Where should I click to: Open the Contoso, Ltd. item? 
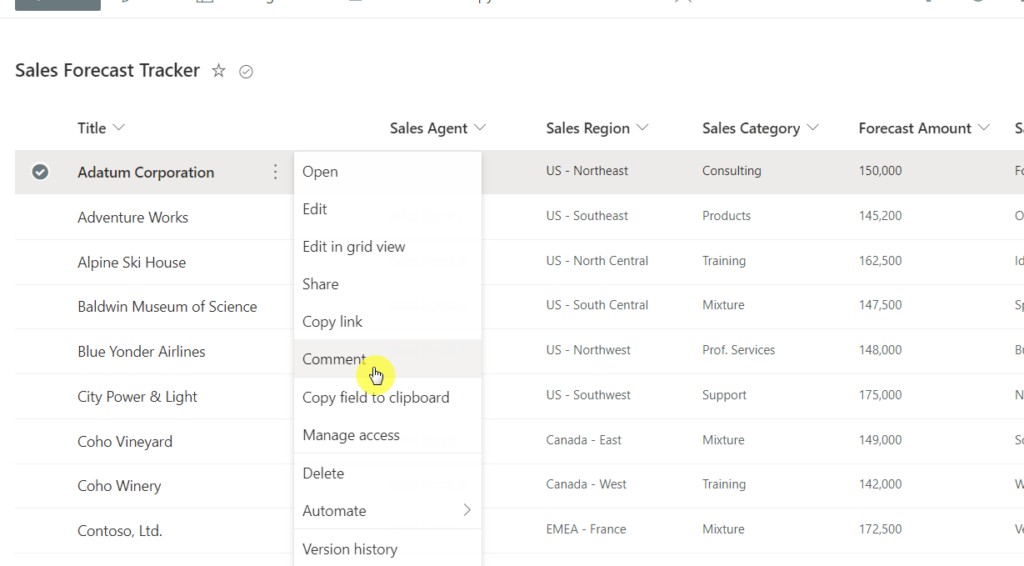tap(120, 531)
